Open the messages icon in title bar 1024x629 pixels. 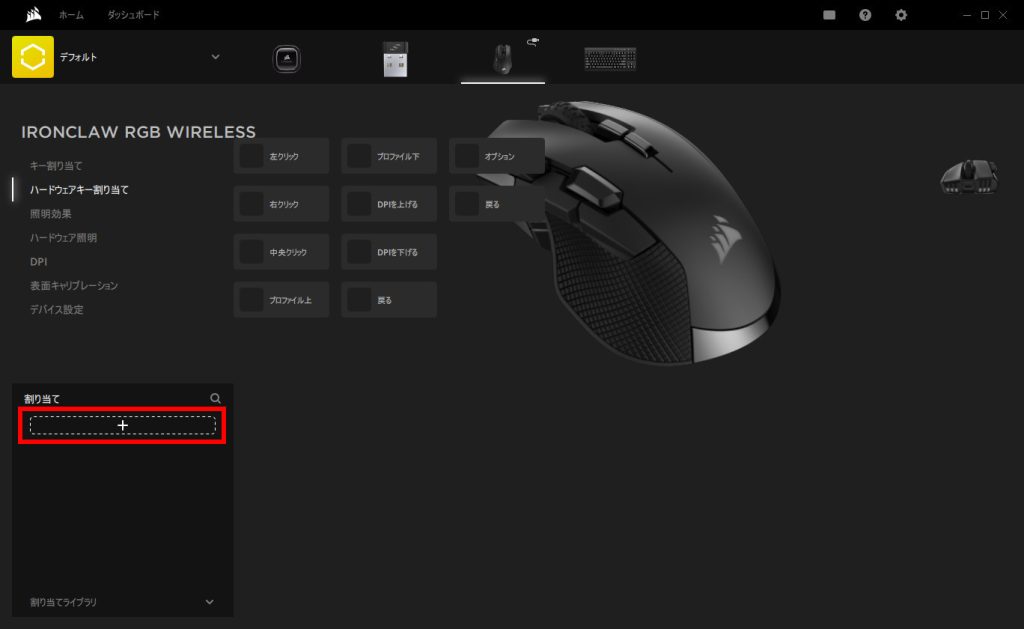point(829,15)
